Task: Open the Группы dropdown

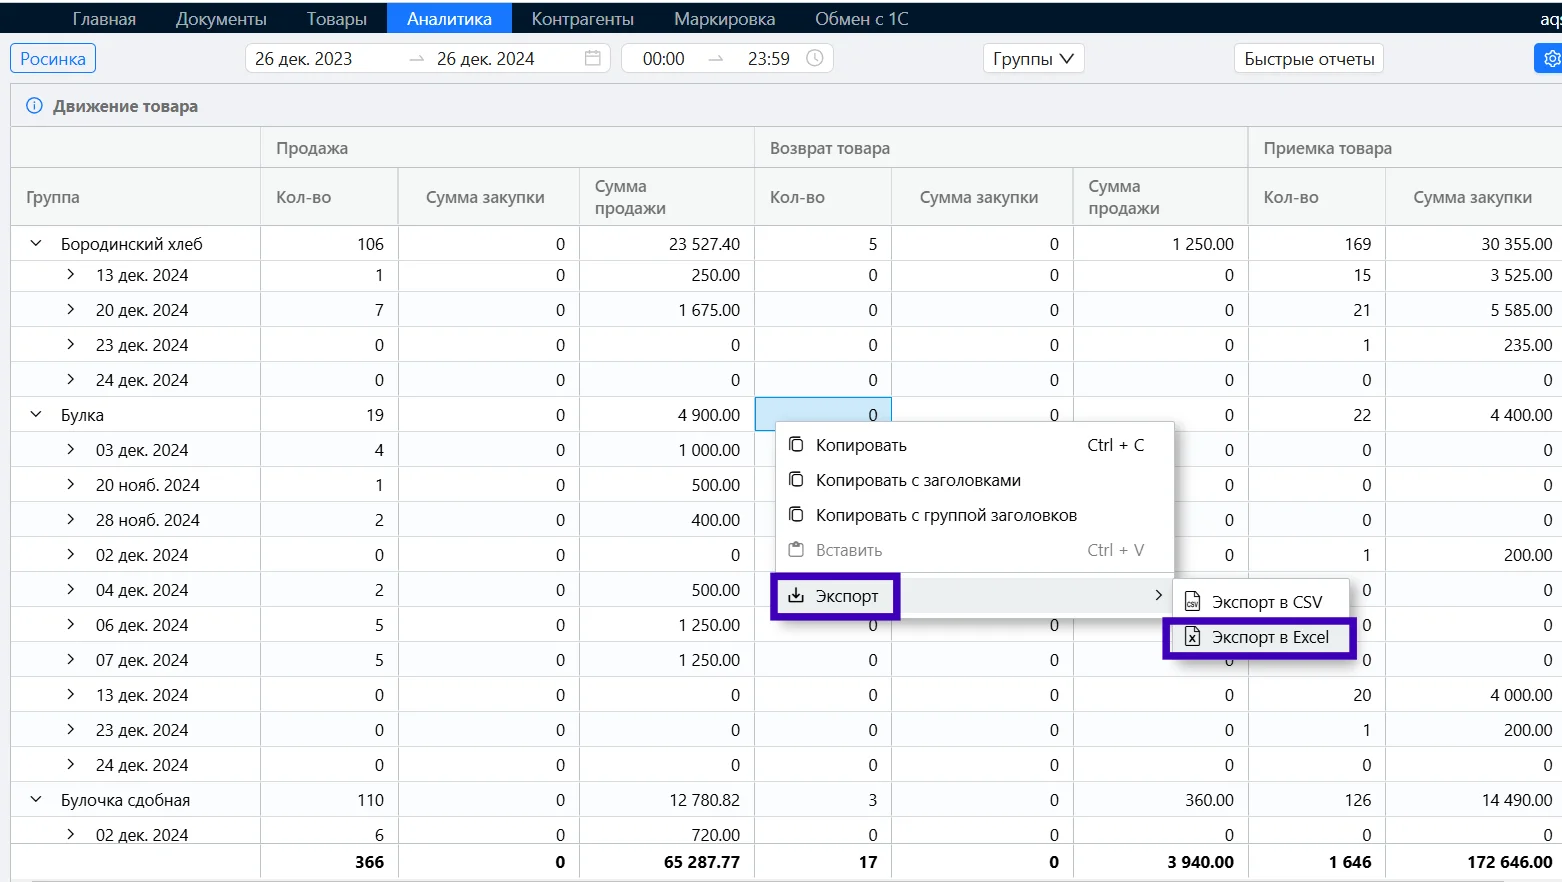Action: click(1033, 59)
